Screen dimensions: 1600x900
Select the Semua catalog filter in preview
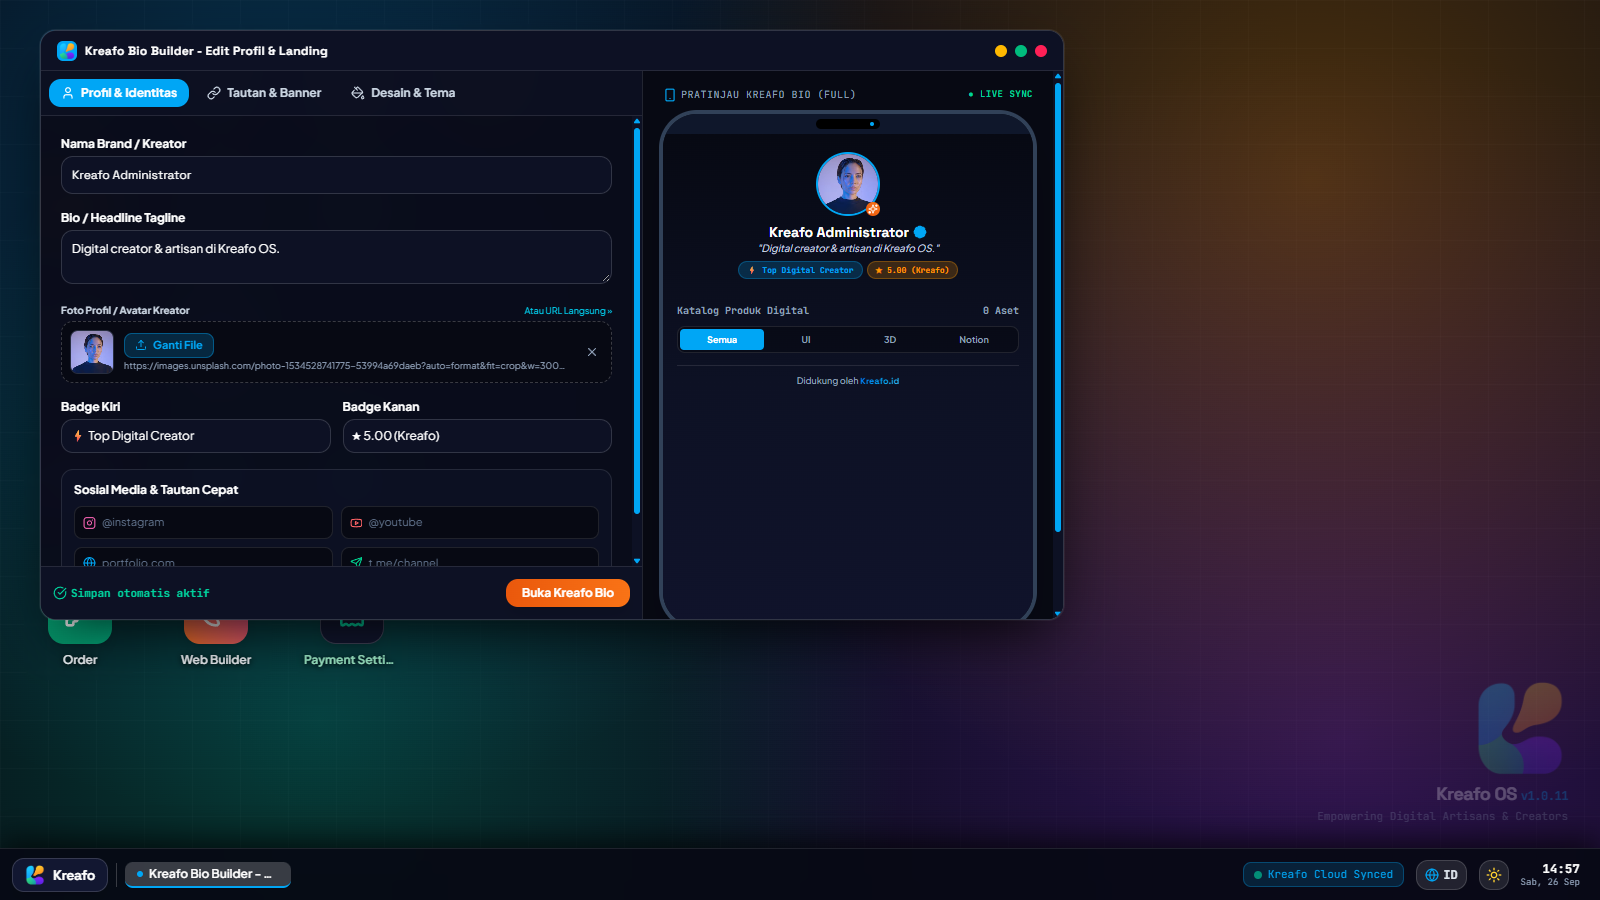[x=722, y=340]
